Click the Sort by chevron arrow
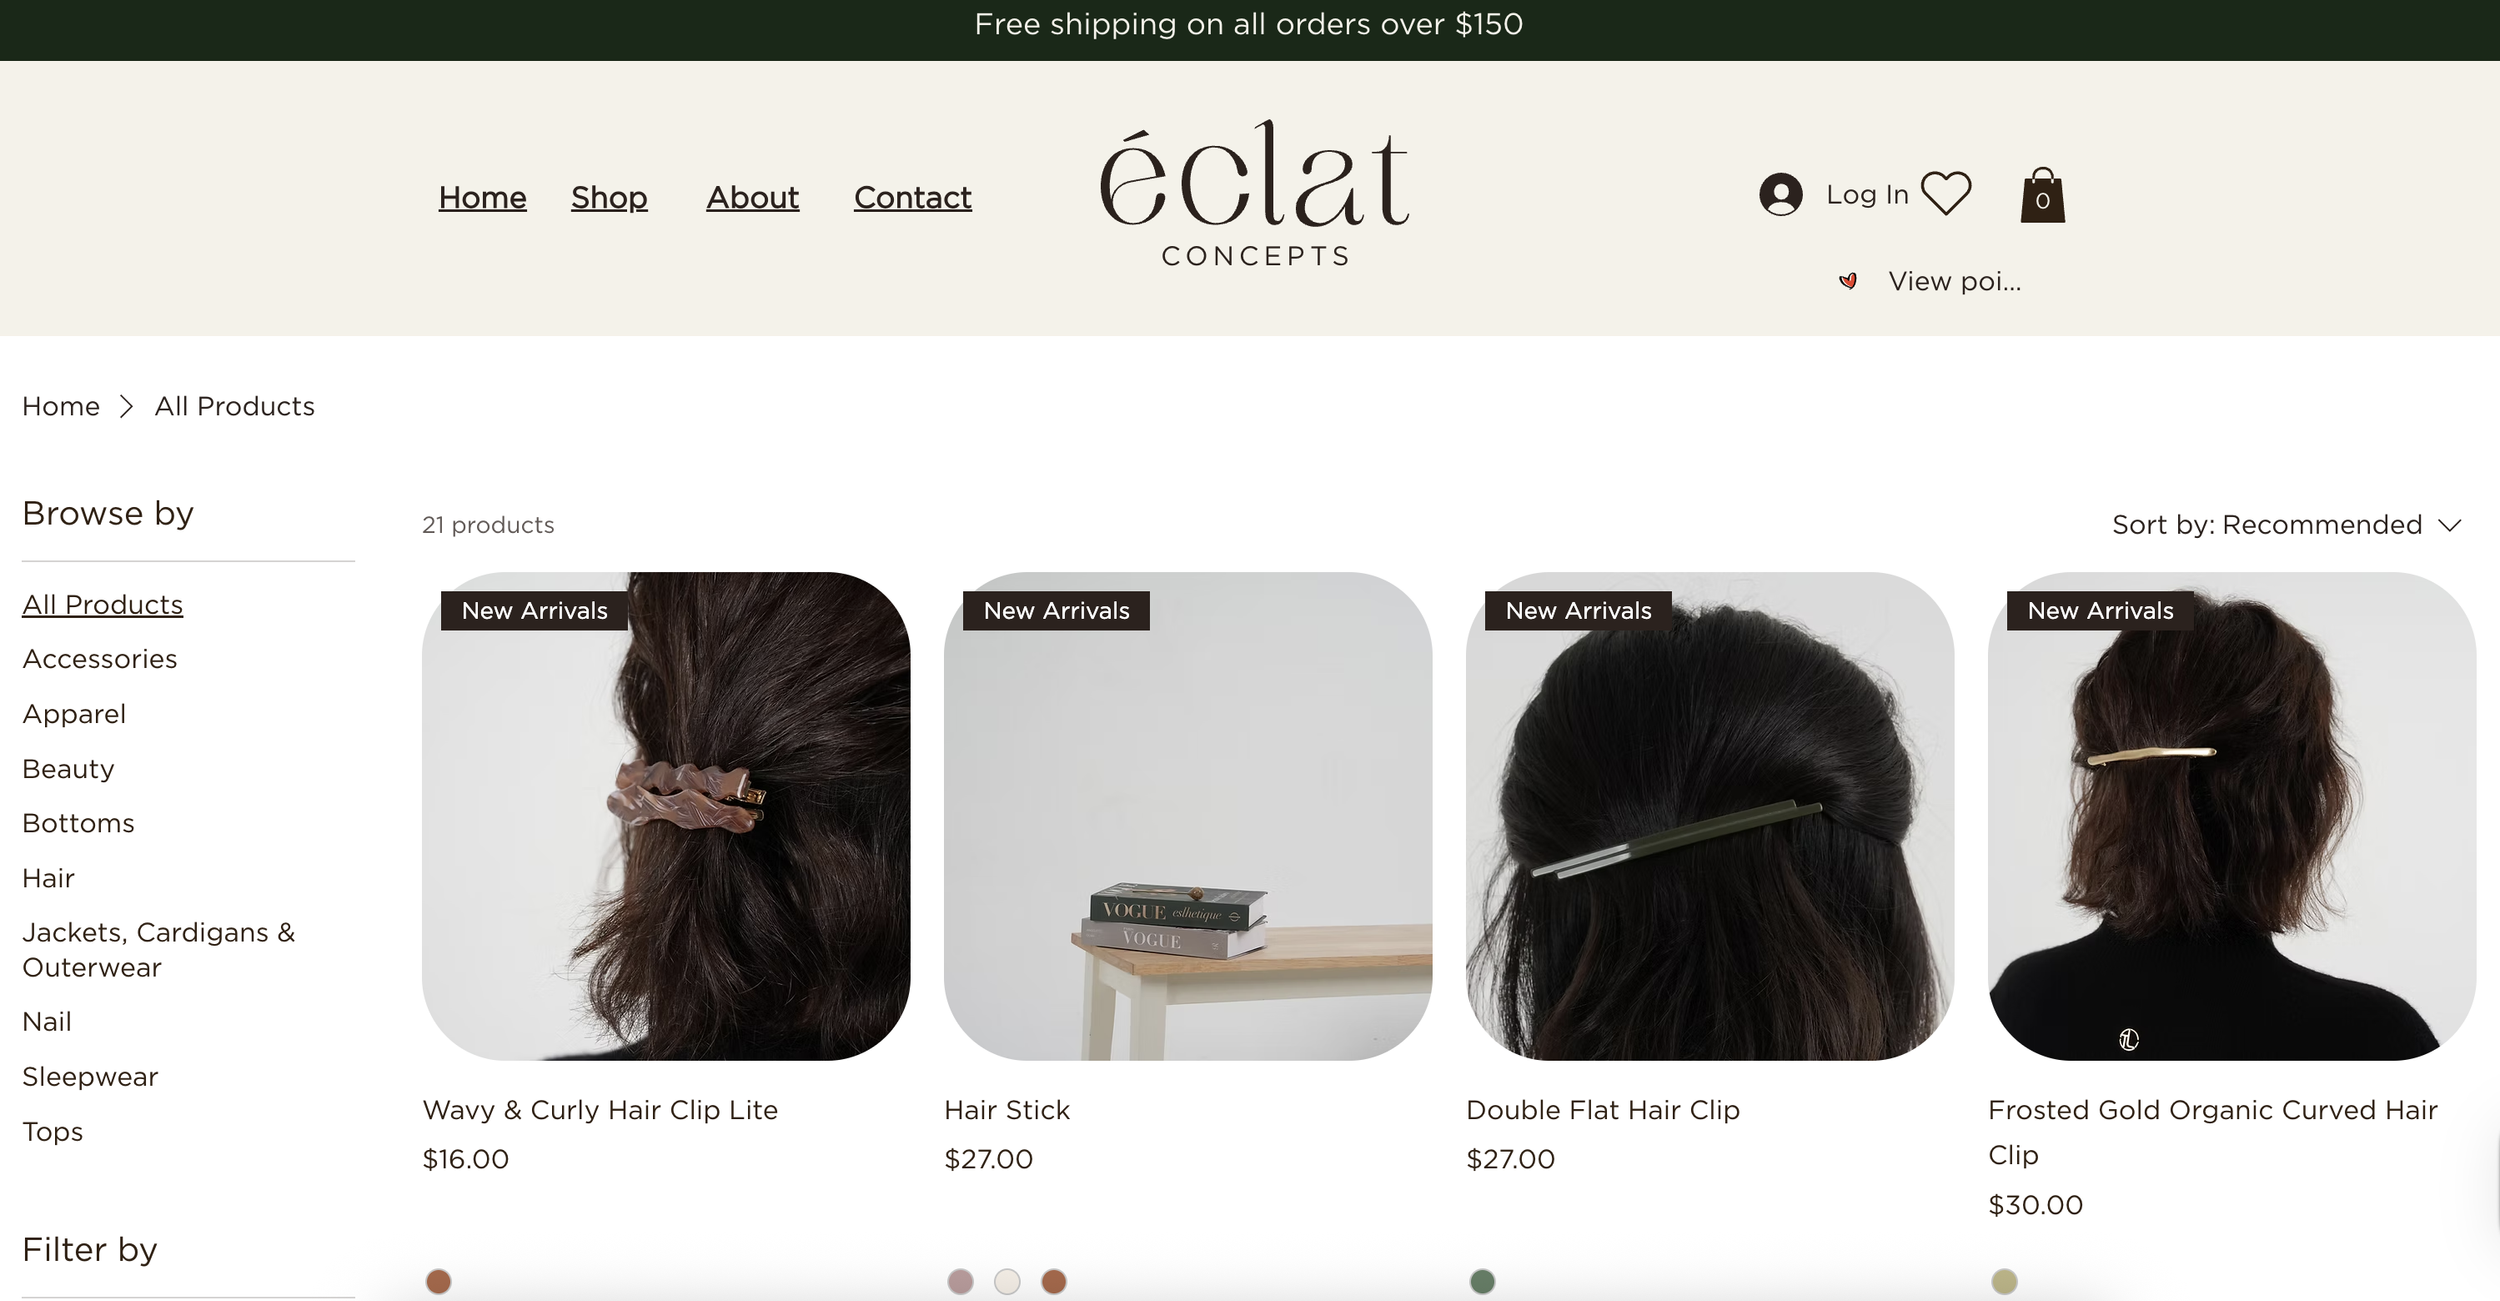The height and width of the screenshot is (1301, 2500). (2449, 526)
